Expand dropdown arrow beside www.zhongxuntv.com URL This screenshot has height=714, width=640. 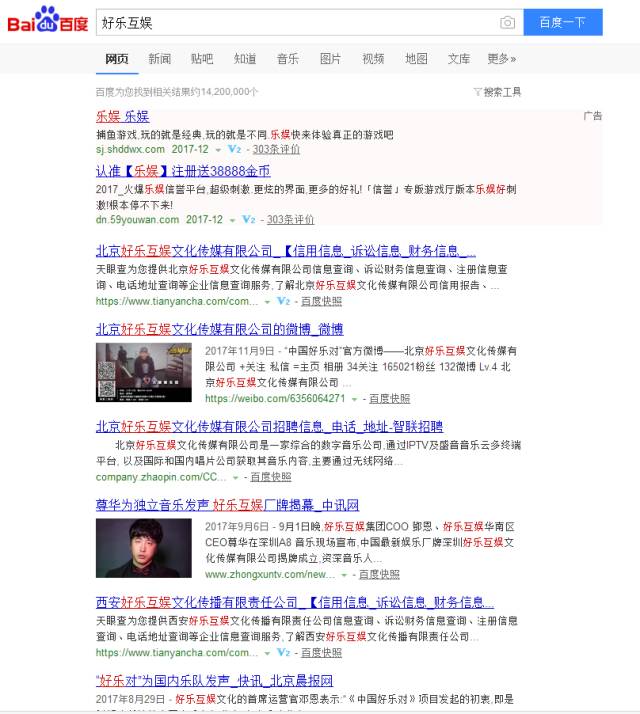(x=344, y=575)
